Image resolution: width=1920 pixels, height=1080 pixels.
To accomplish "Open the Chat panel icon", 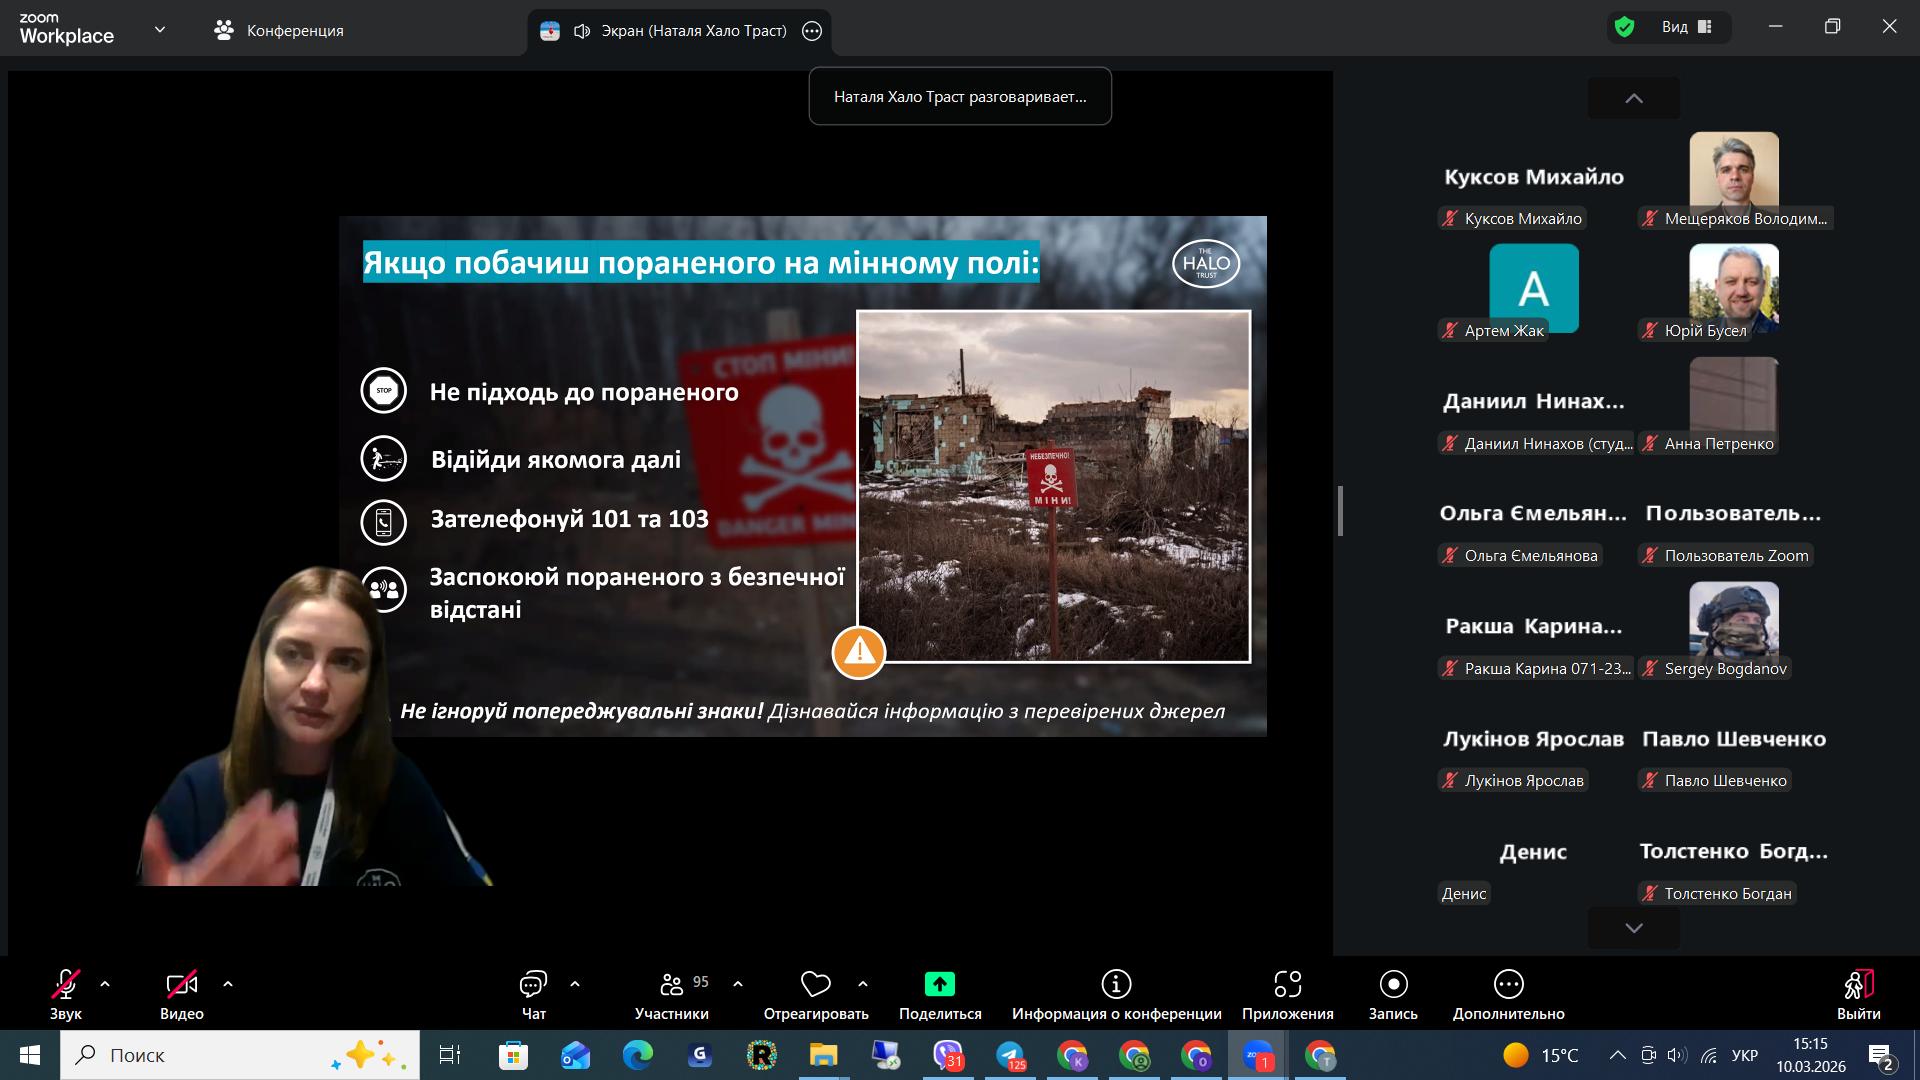I will click(533, 985).
